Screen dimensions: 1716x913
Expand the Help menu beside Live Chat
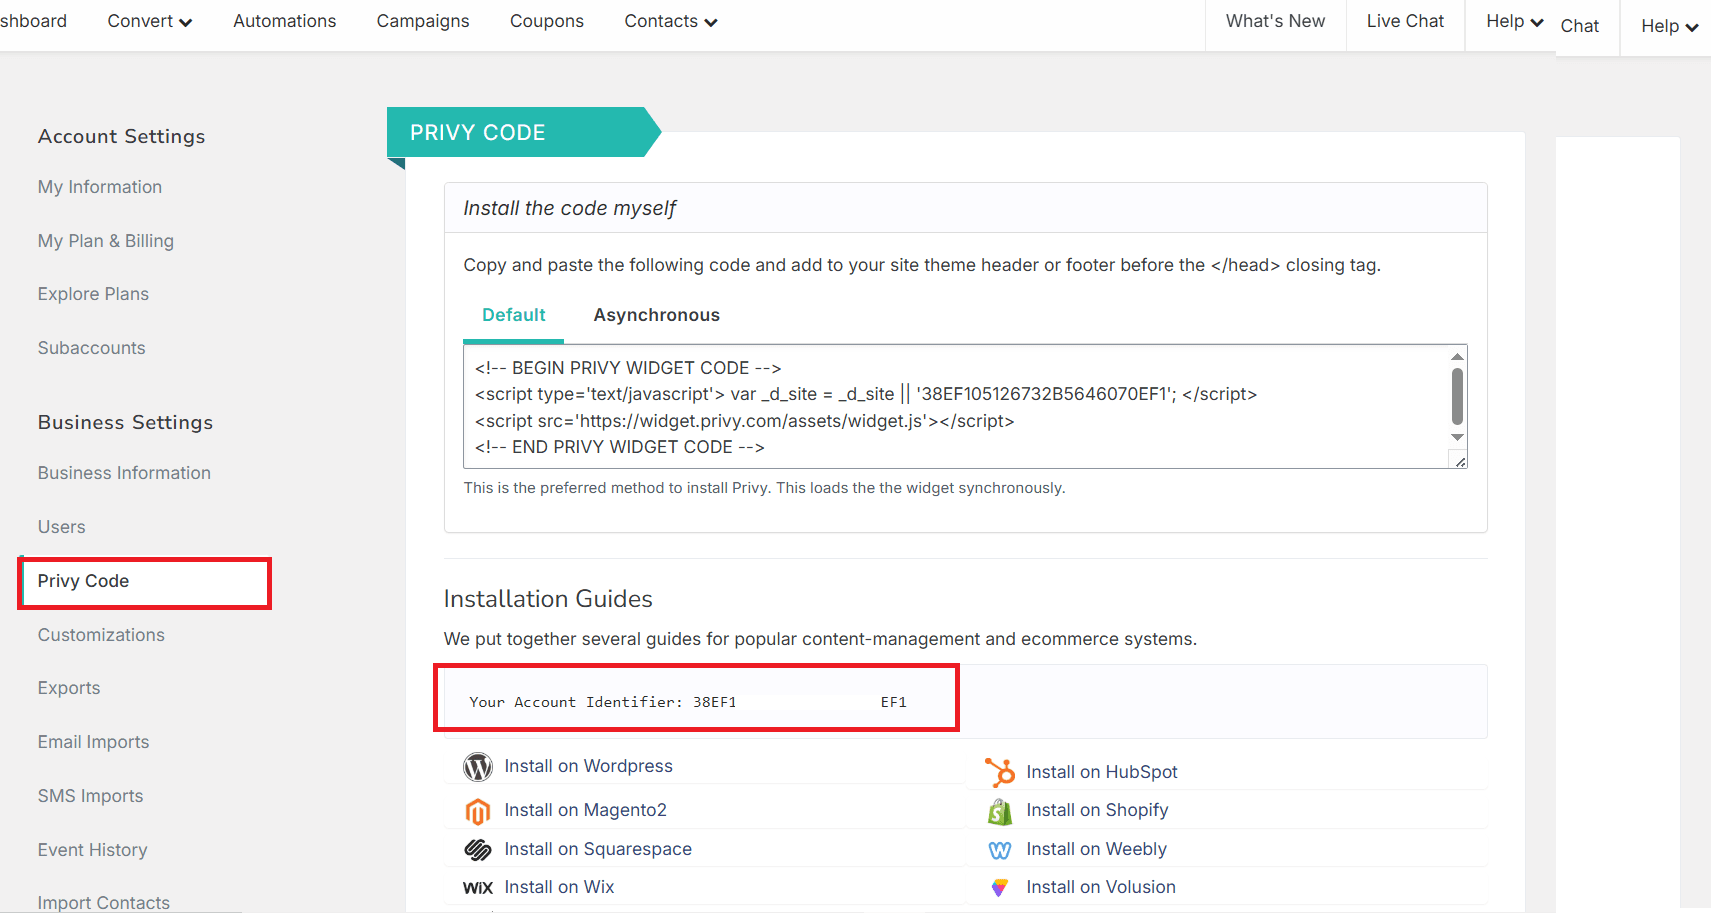point(1514,21)
